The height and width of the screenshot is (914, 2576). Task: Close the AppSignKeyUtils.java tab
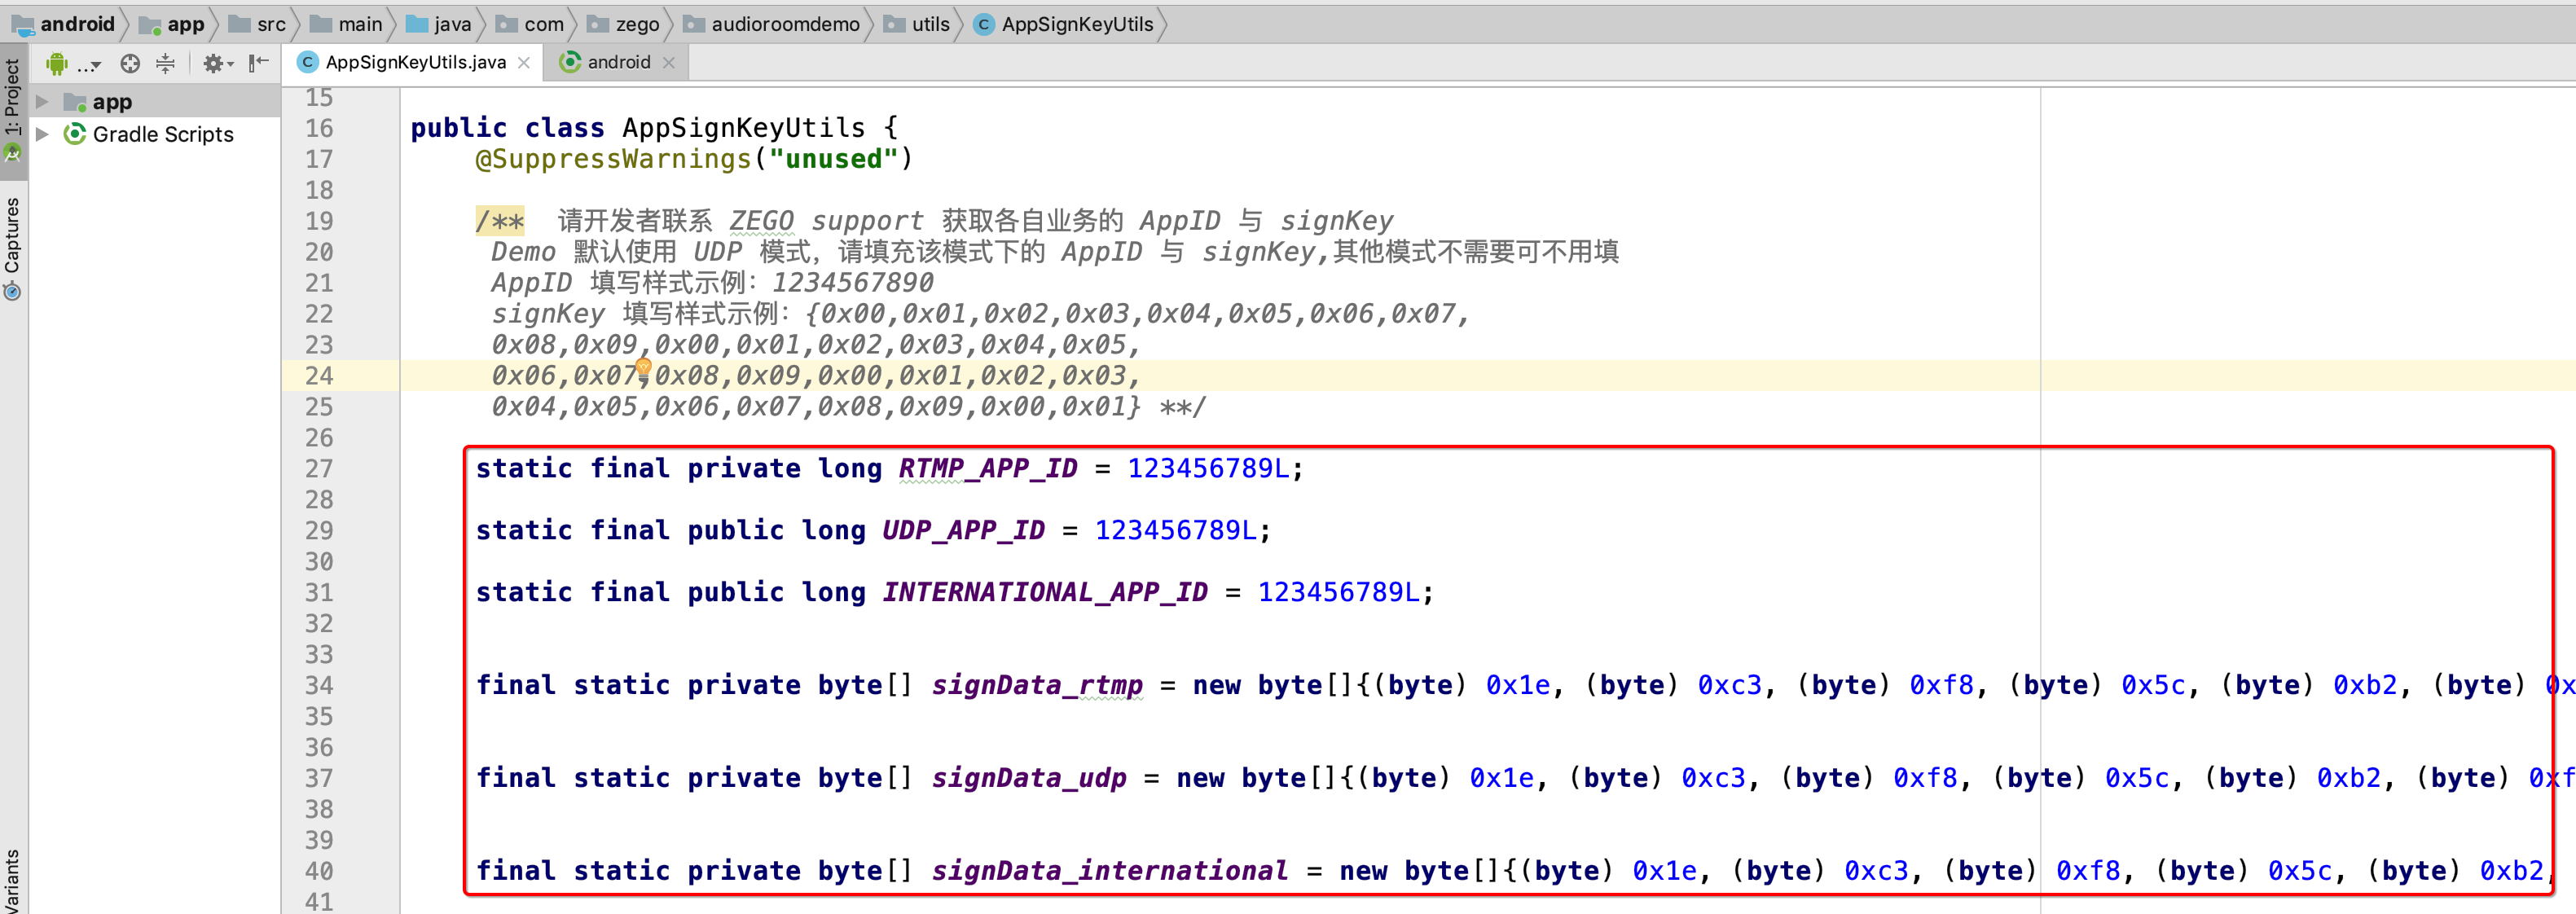pyautogui.click(x=524, y=63)
